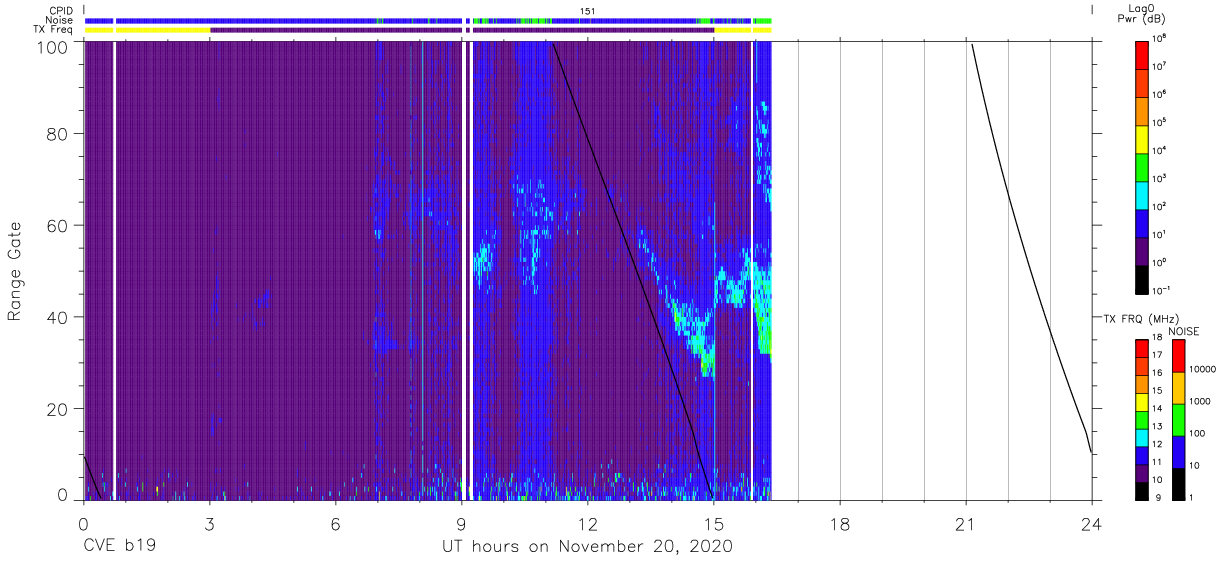
Task: Click the 40 tick on Range Gate axis
Action: pos(59,317)
